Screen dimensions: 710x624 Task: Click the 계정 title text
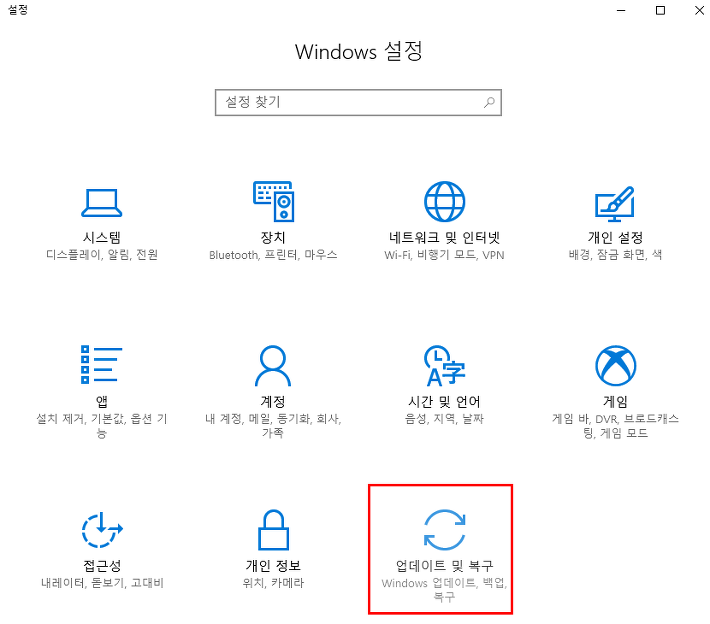point(273,401)
